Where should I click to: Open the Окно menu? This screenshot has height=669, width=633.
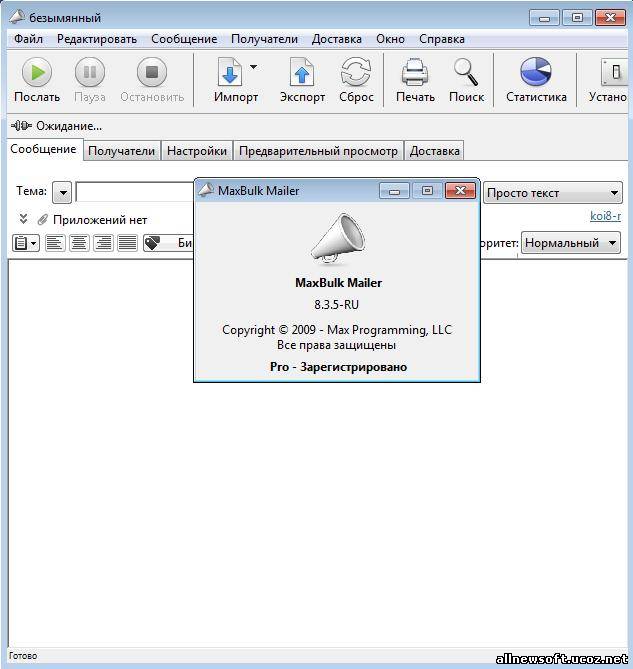point(390,39)
